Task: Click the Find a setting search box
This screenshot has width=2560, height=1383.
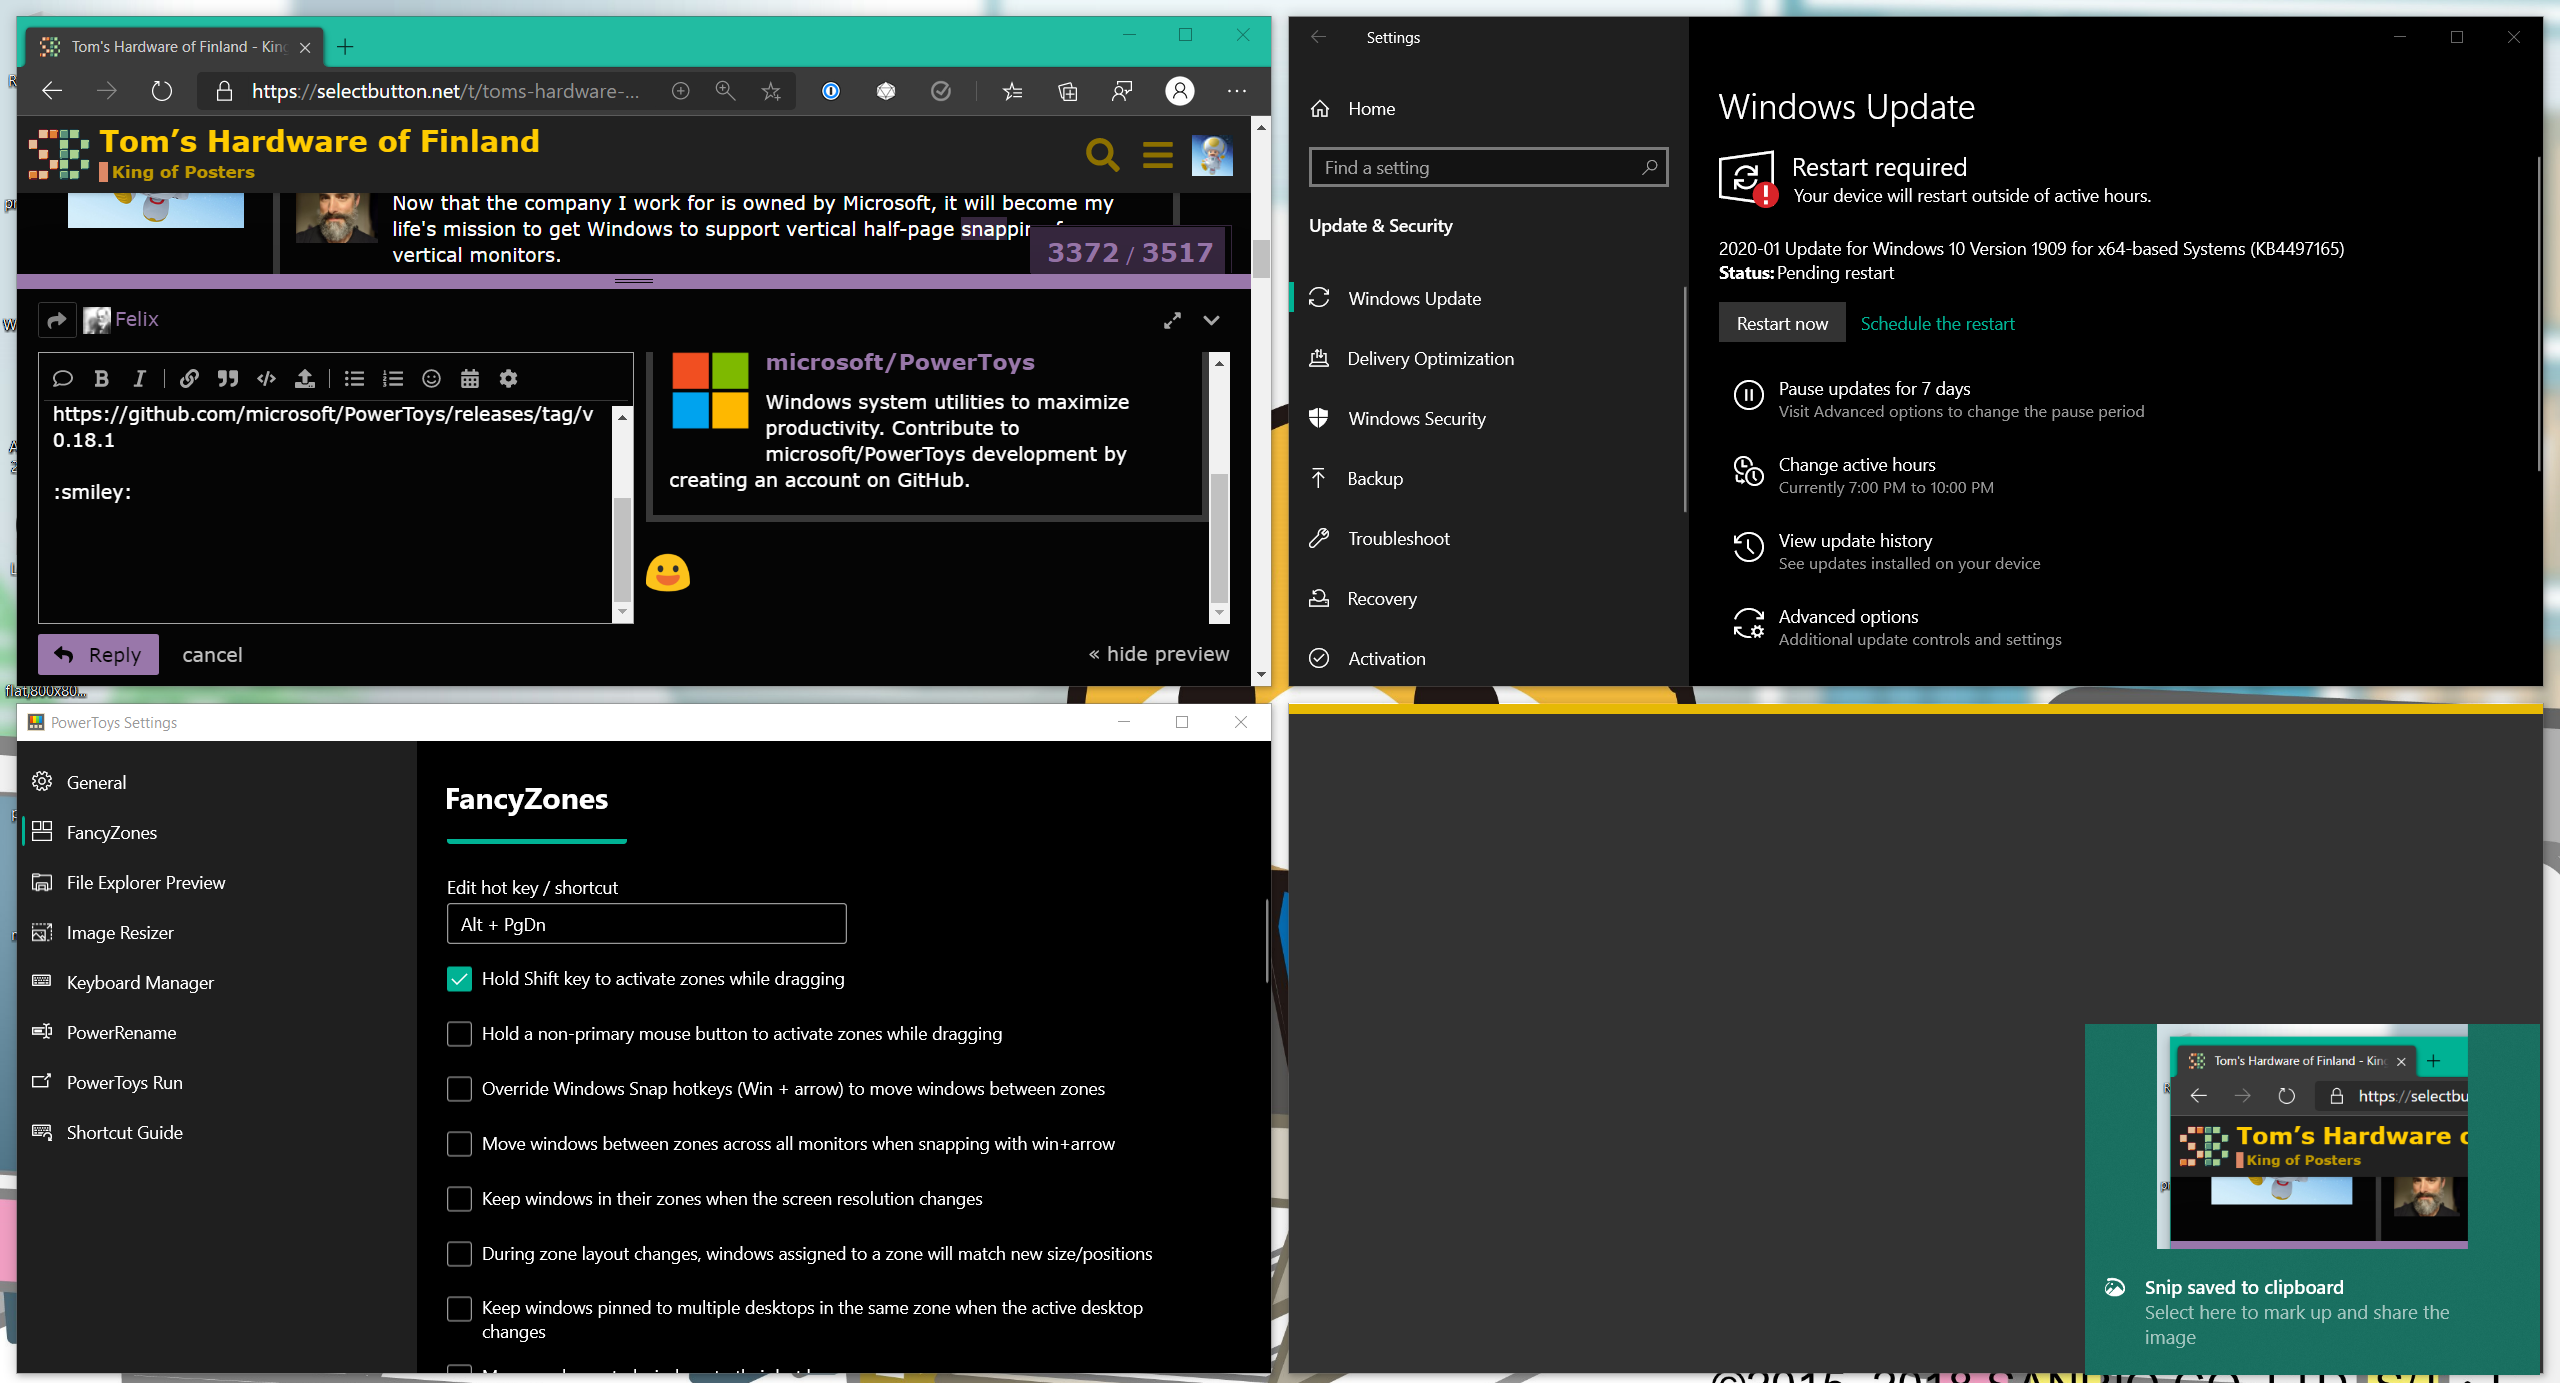Action: [x=1478, y=168]
